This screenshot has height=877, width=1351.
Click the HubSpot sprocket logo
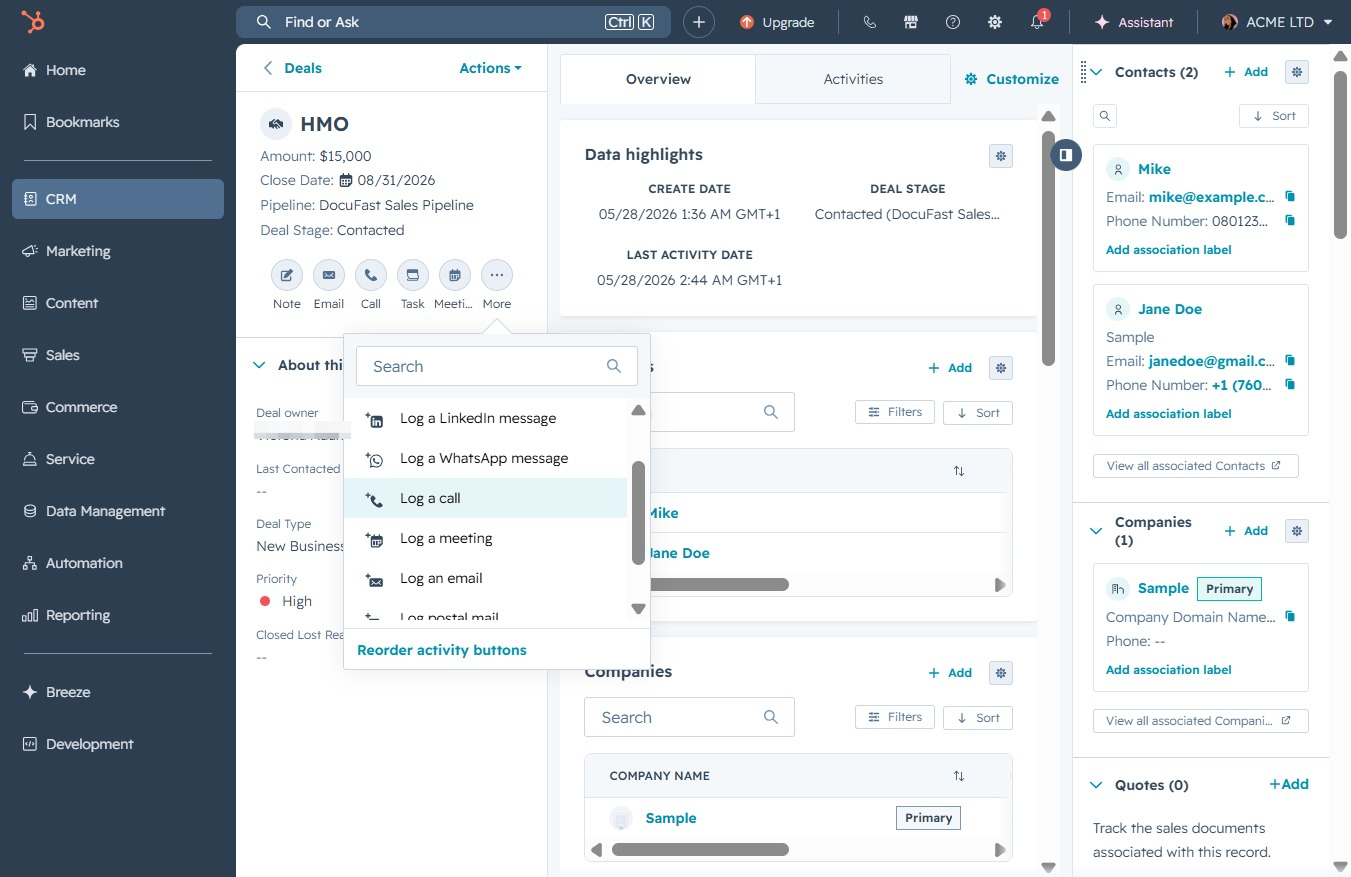32,22
